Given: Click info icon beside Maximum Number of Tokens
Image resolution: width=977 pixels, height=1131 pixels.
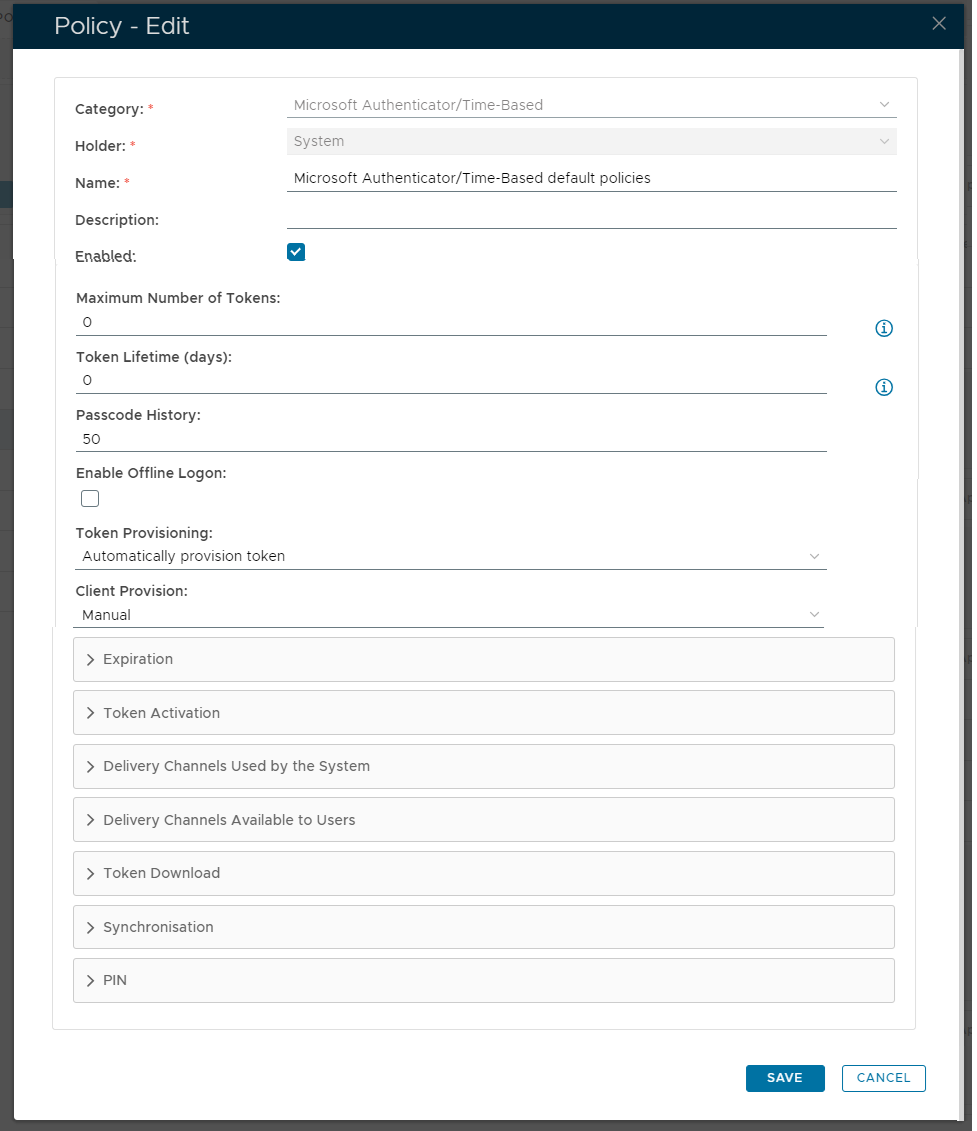Looking at the screenshot, I should (884, 328).
